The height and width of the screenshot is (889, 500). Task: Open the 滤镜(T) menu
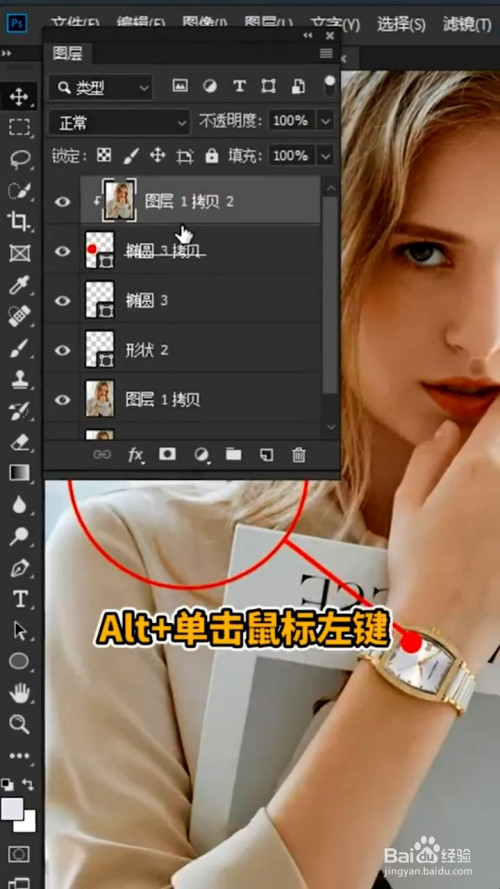coord(467,24)
